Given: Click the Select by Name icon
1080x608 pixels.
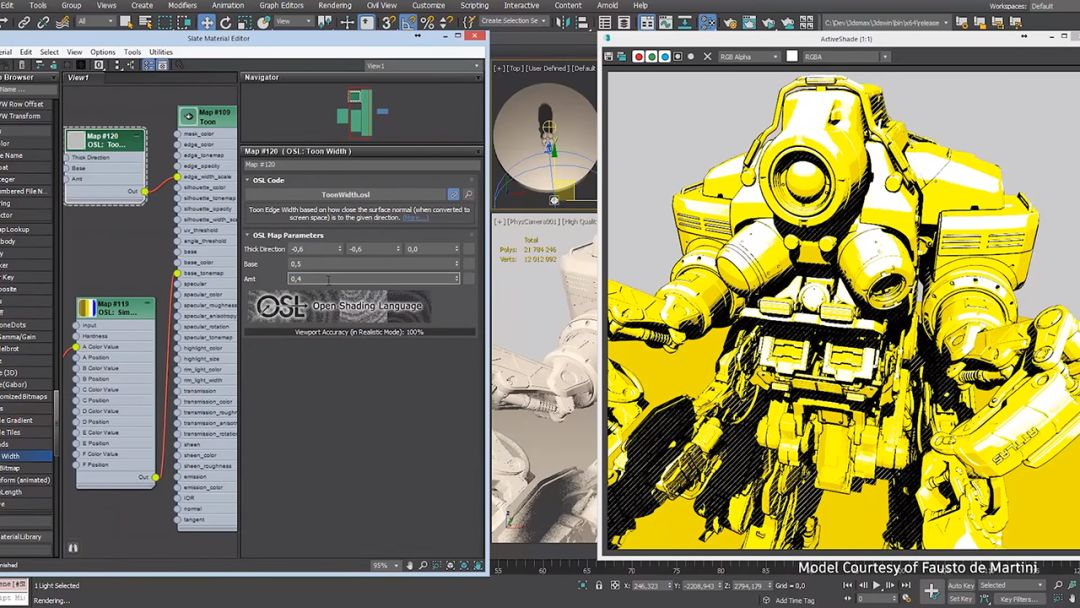Looking at the screenshot, I should (x=145, y=23).
